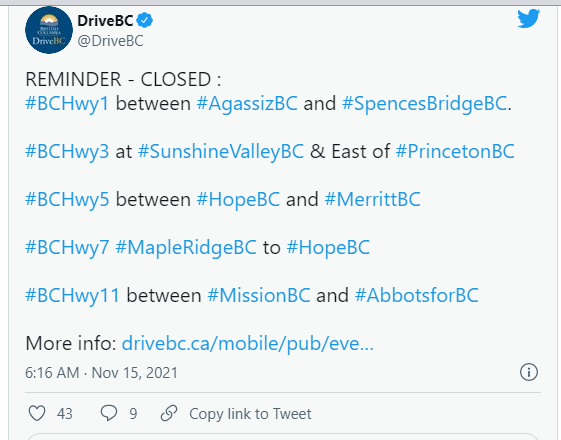Open the #PrincetonBC hashtag
This screenshot has height=440, width=561.
tap(455, 151)
